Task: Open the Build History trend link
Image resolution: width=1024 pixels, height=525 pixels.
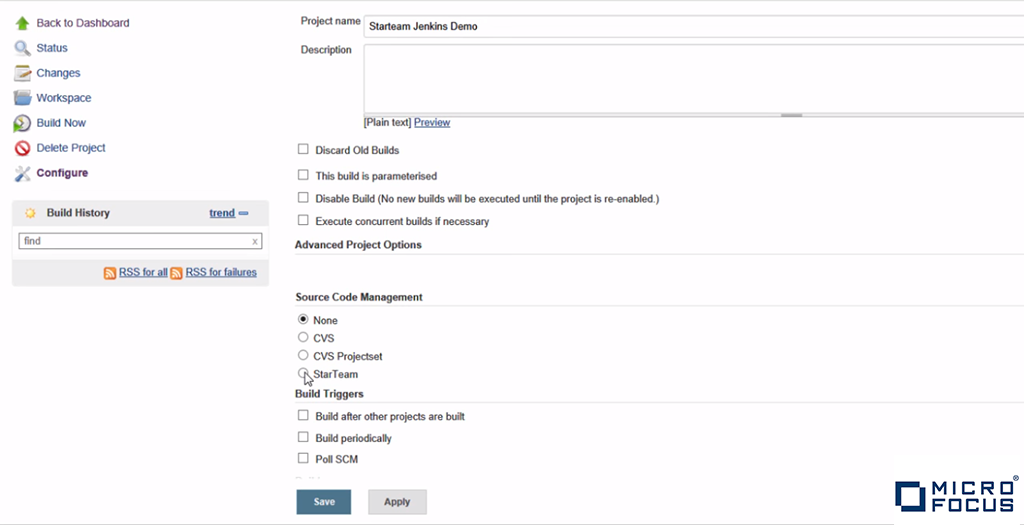Action: (222, 213)
